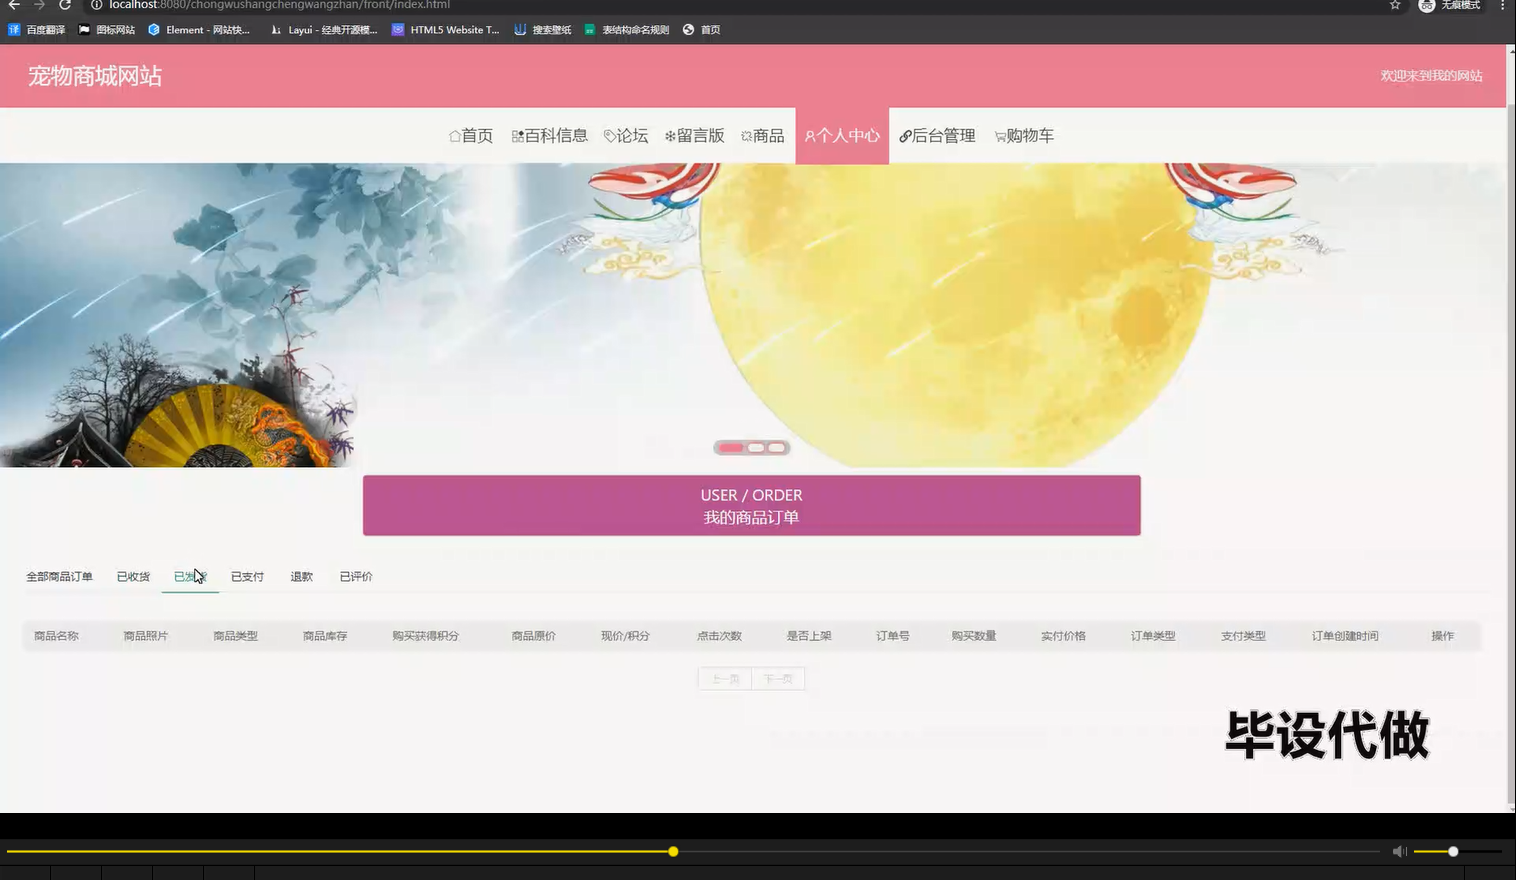Open 后台管理 in the navigation menu
This screenshot has height=880, width=1516.
[937, 136]
